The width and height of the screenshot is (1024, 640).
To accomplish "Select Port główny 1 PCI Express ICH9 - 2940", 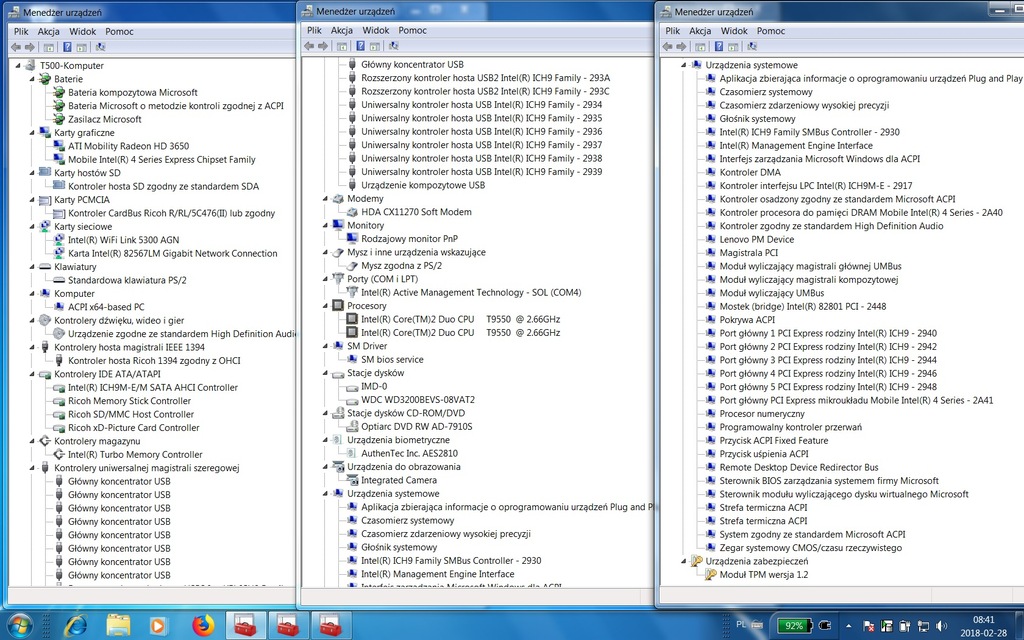I will point(828,333).
